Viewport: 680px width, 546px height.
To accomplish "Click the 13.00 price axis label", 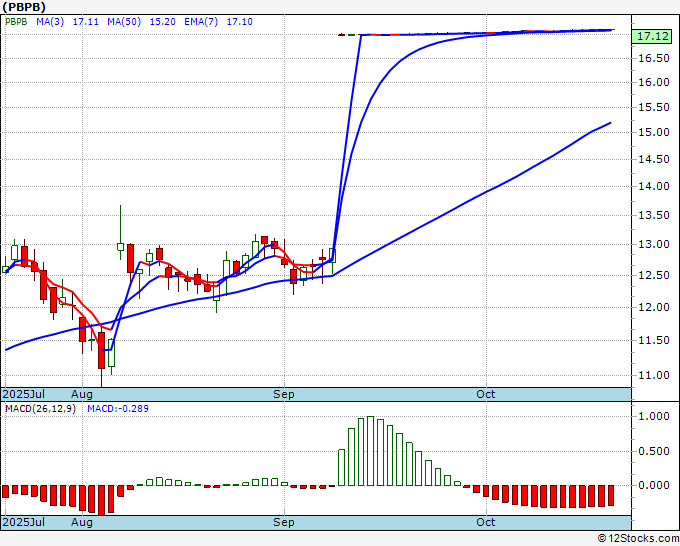I will coord(654,245).
